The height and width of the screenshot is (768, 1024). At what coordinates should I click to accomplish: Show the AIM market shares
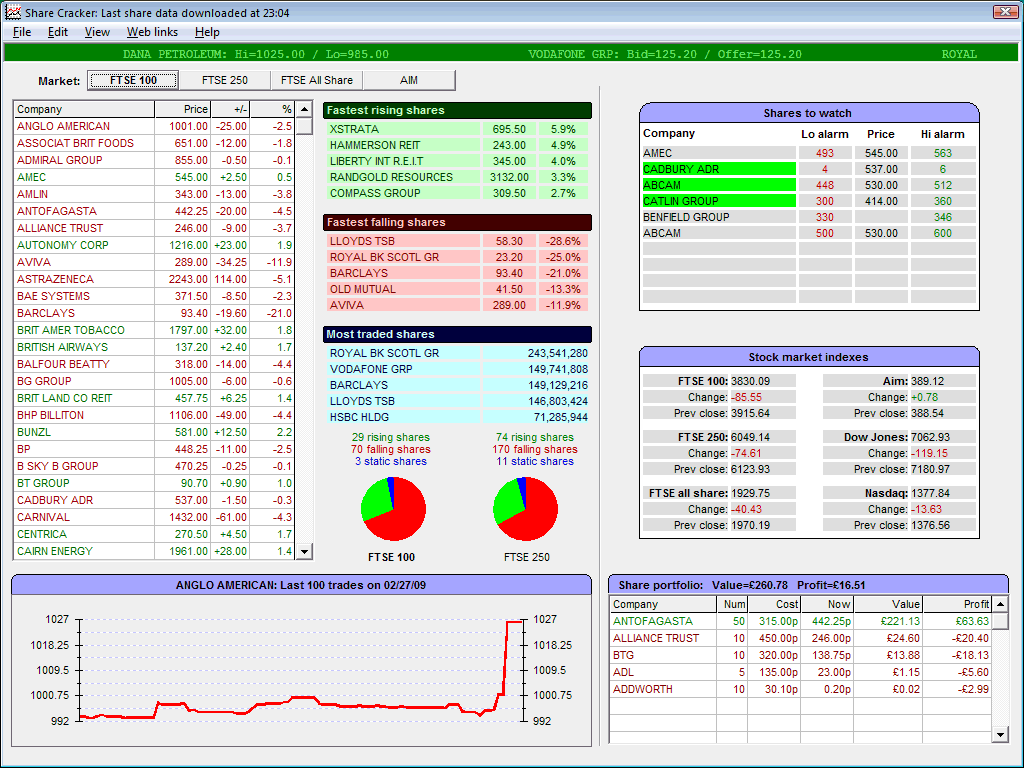tap(408, 80)
